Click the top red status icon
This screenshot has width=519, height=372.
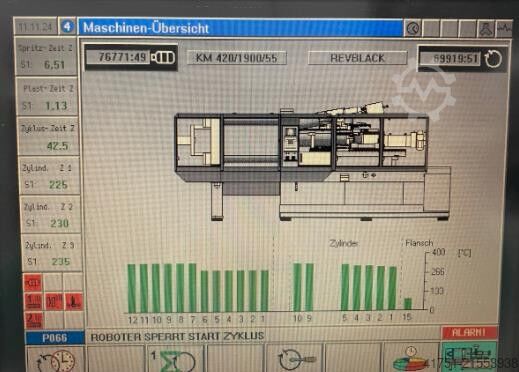[x=33, y=283]
